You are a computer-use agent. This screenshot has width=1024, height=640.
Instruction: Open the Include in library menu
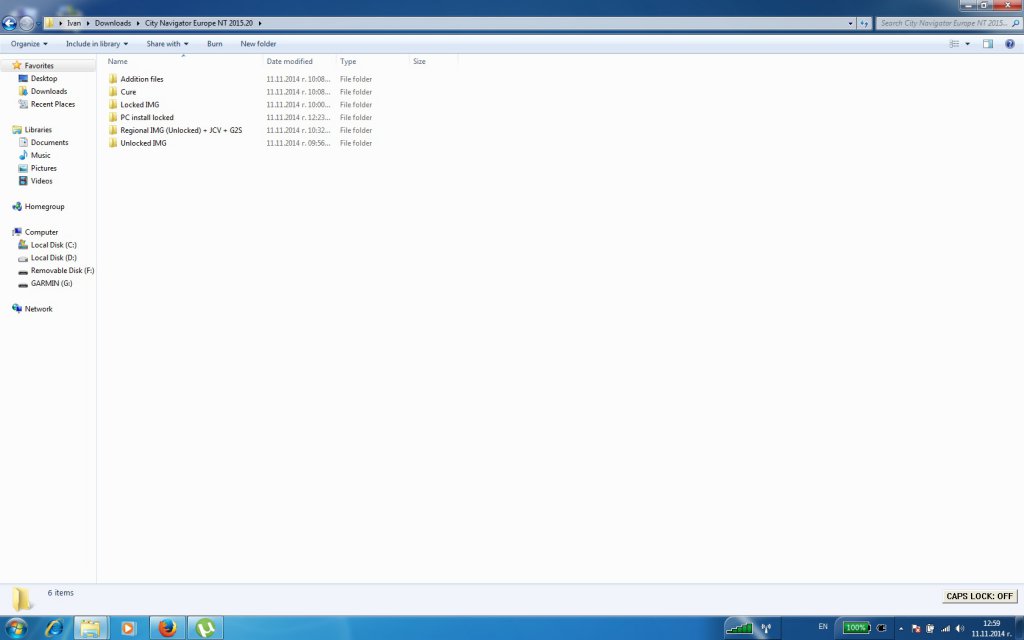pos(97,44)
